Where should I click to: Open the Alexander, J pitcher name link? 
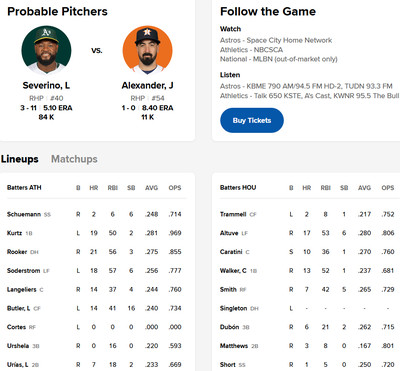pyautogui.click(x=147, y=86)
